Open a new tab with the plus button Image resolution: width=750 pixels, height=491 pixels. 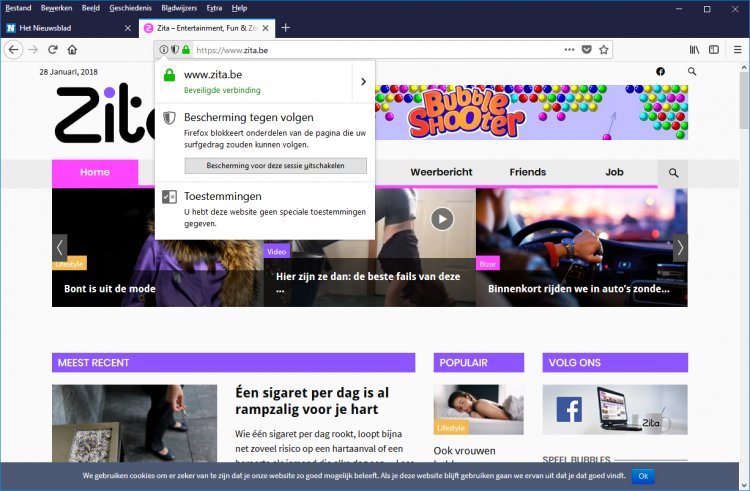point(286,28)
